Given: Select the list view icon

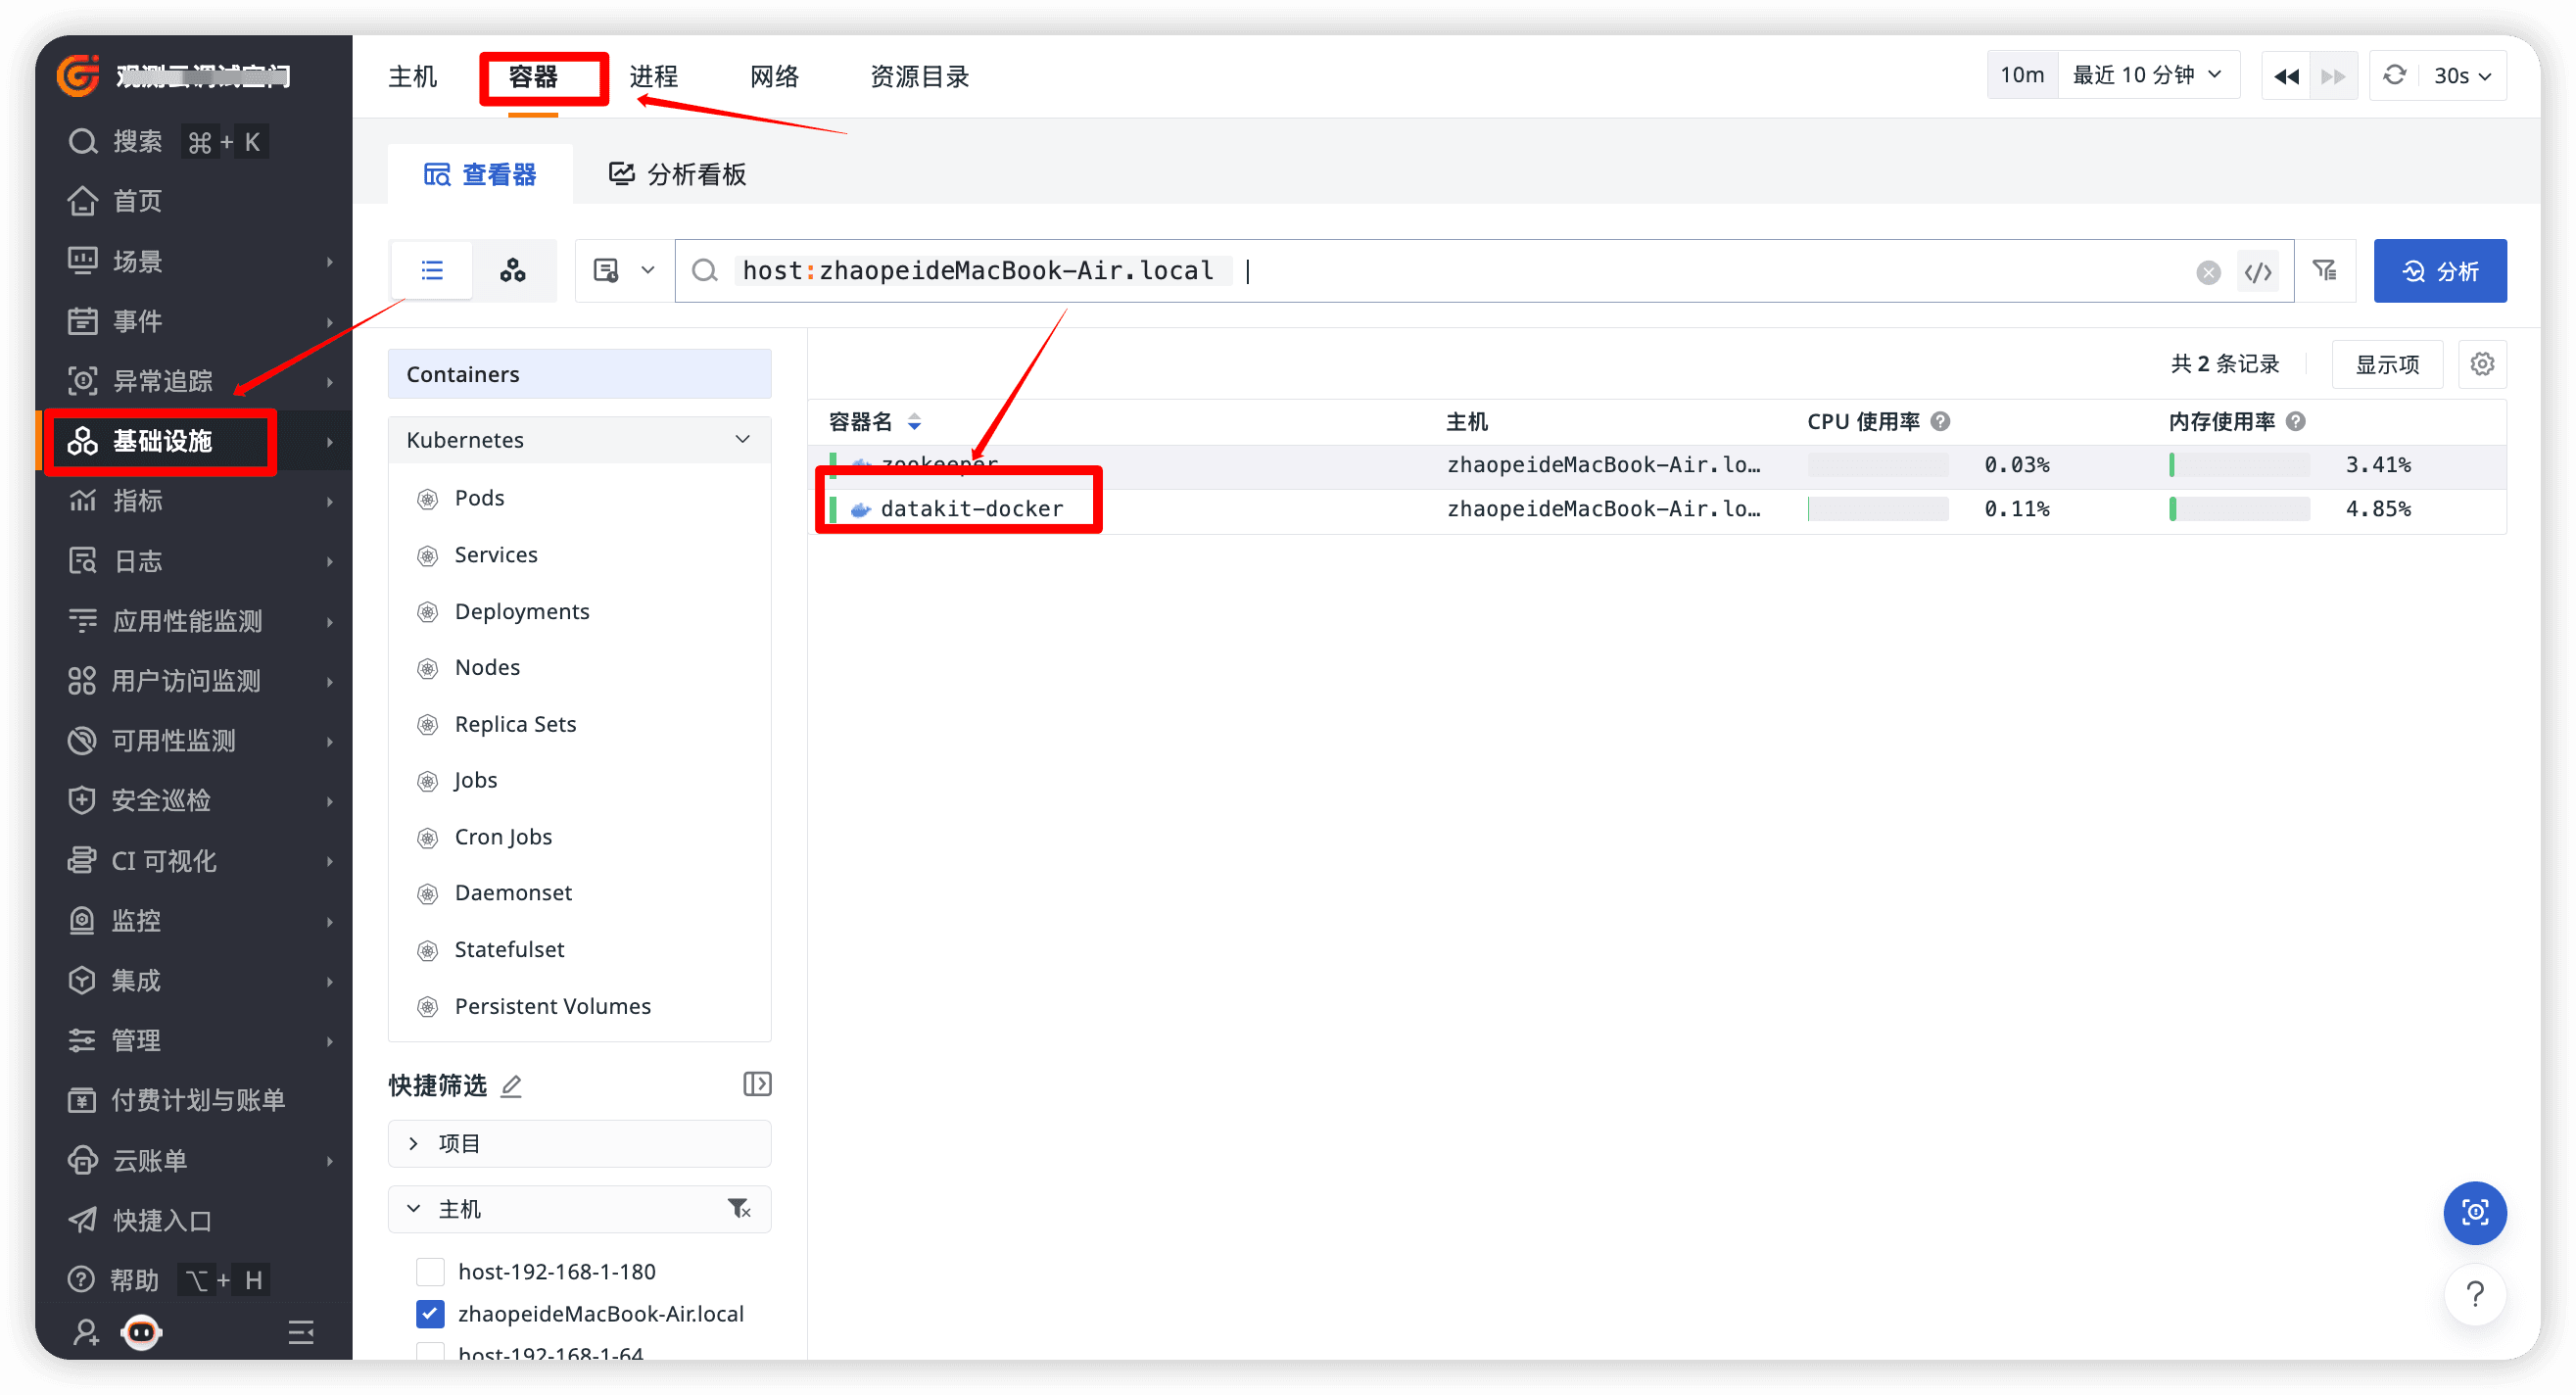Looking at the screenshot, I should [x=430, y=270].
